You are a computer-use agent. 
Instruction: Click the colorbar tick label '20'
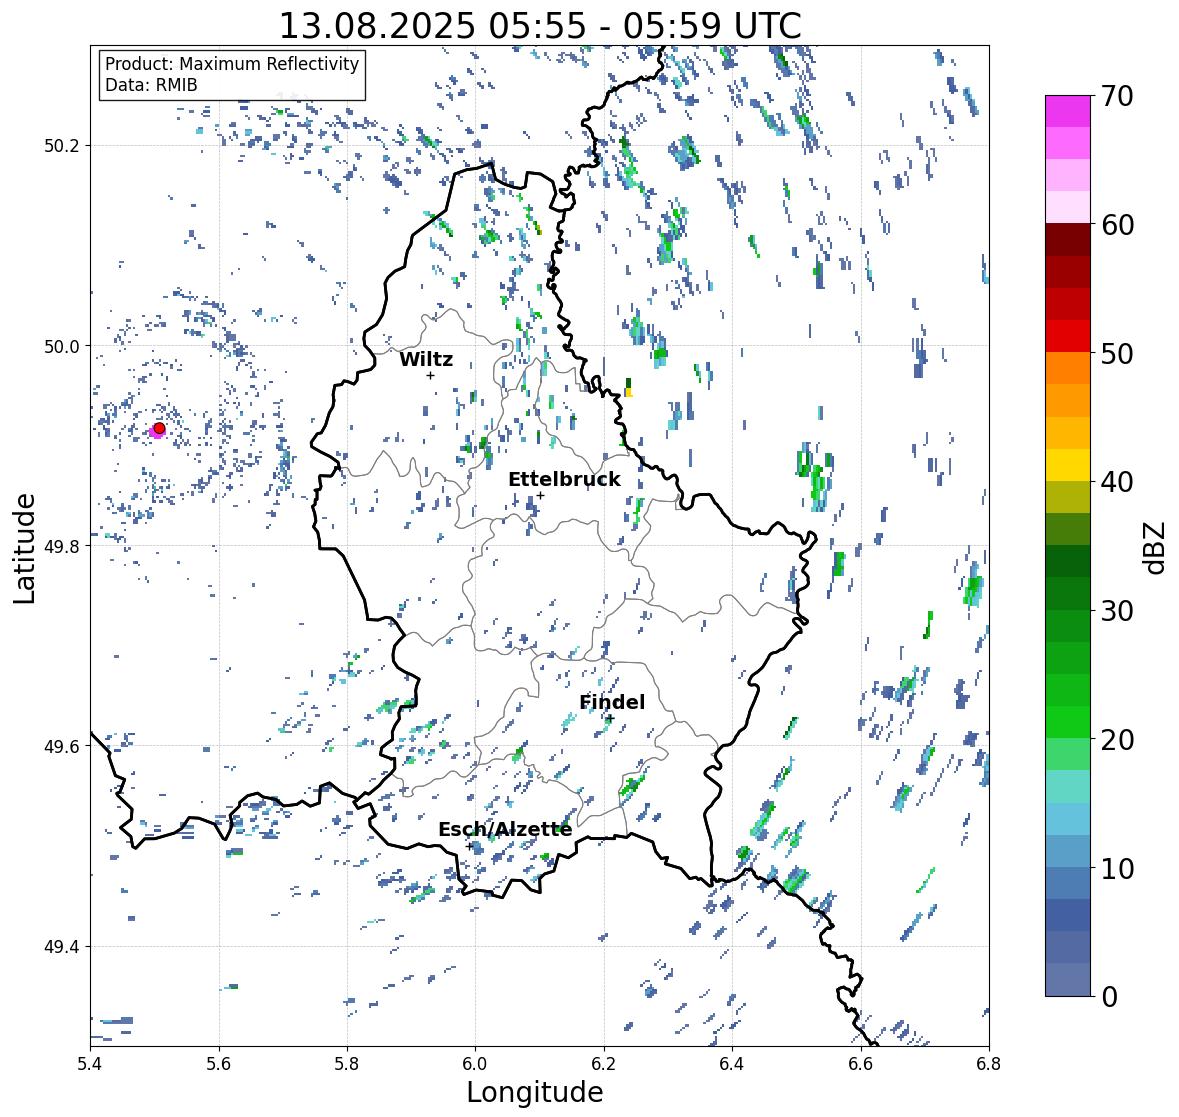click(x=1117, y=739)
